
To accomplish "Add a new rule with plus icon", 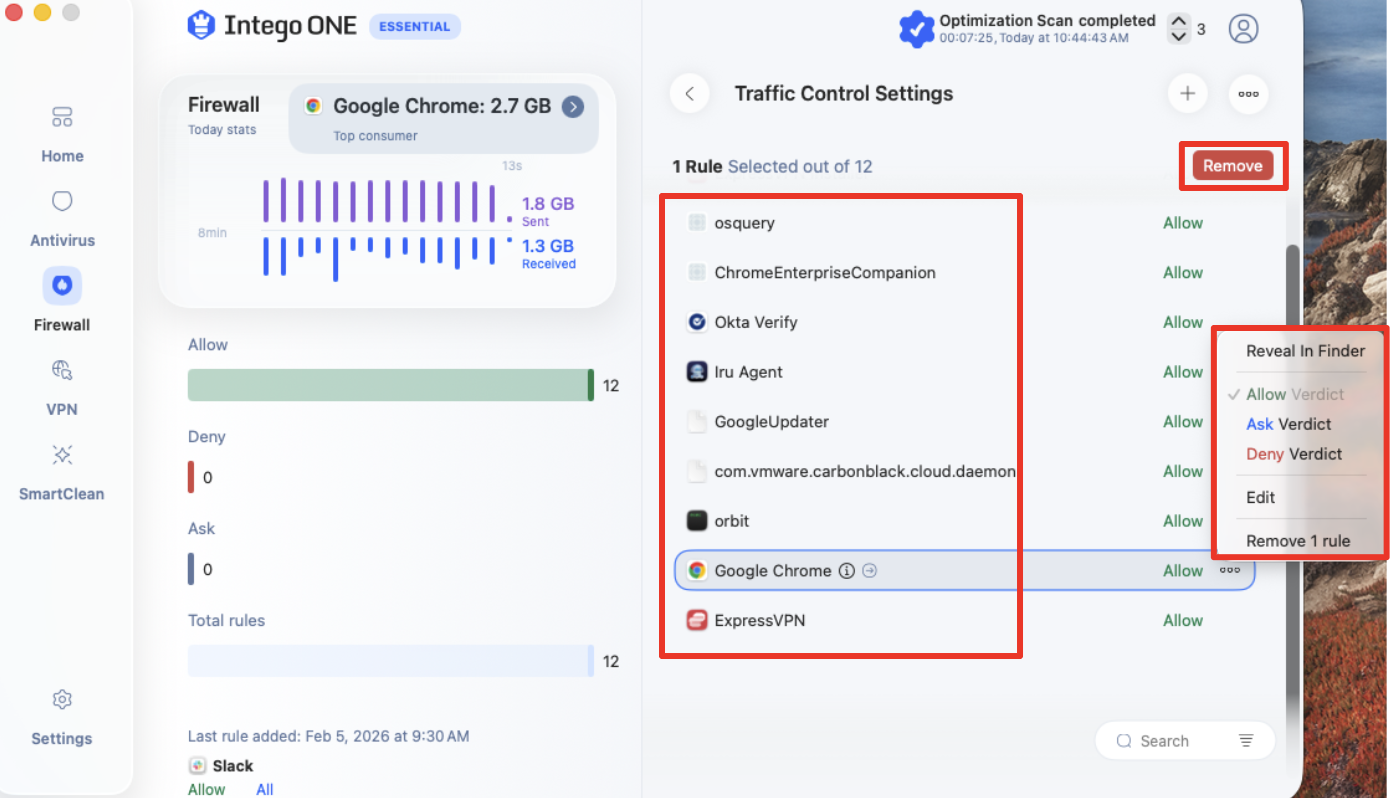I will coord(1188,94).
